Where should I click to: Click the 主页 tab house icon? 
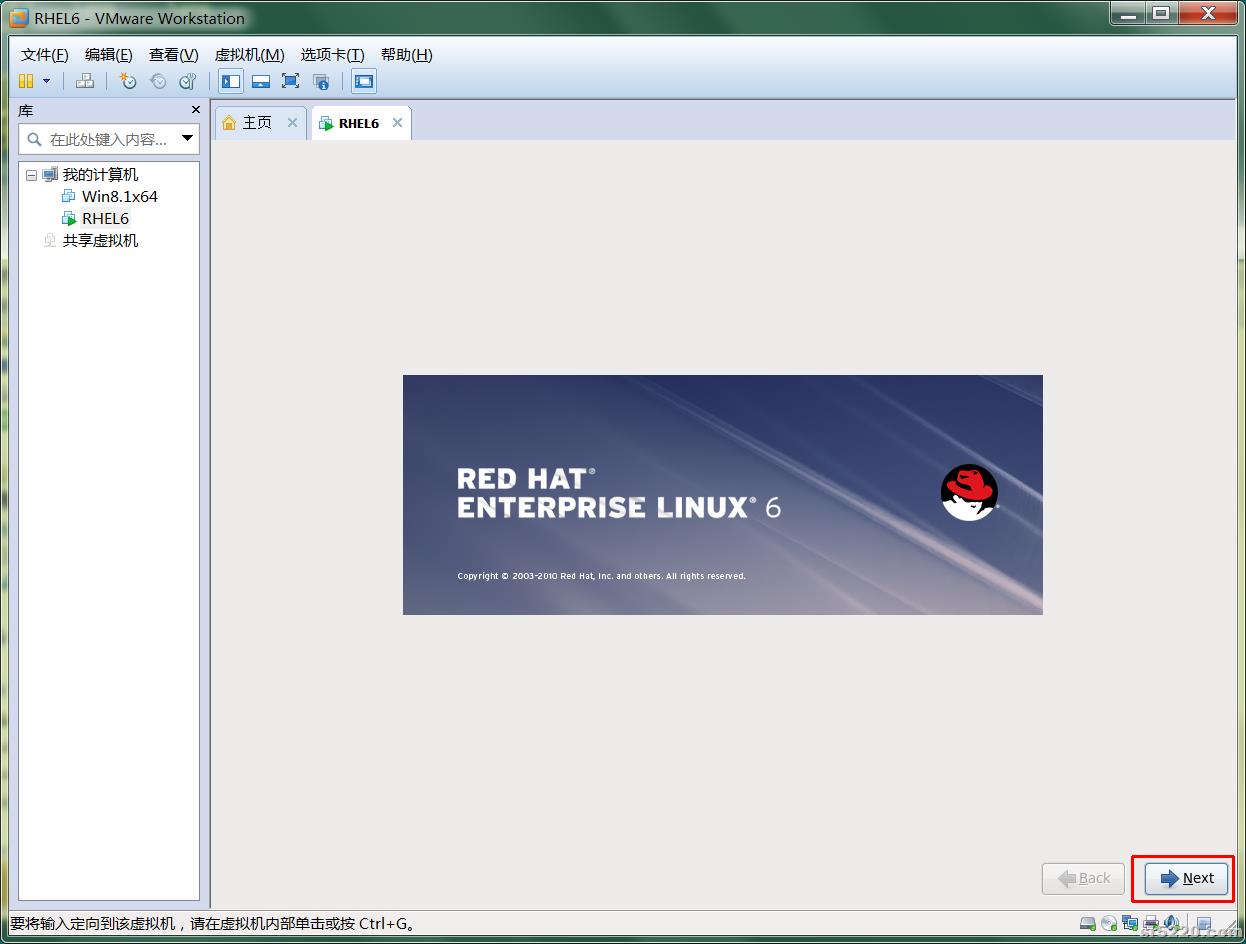tap(230, 122)
